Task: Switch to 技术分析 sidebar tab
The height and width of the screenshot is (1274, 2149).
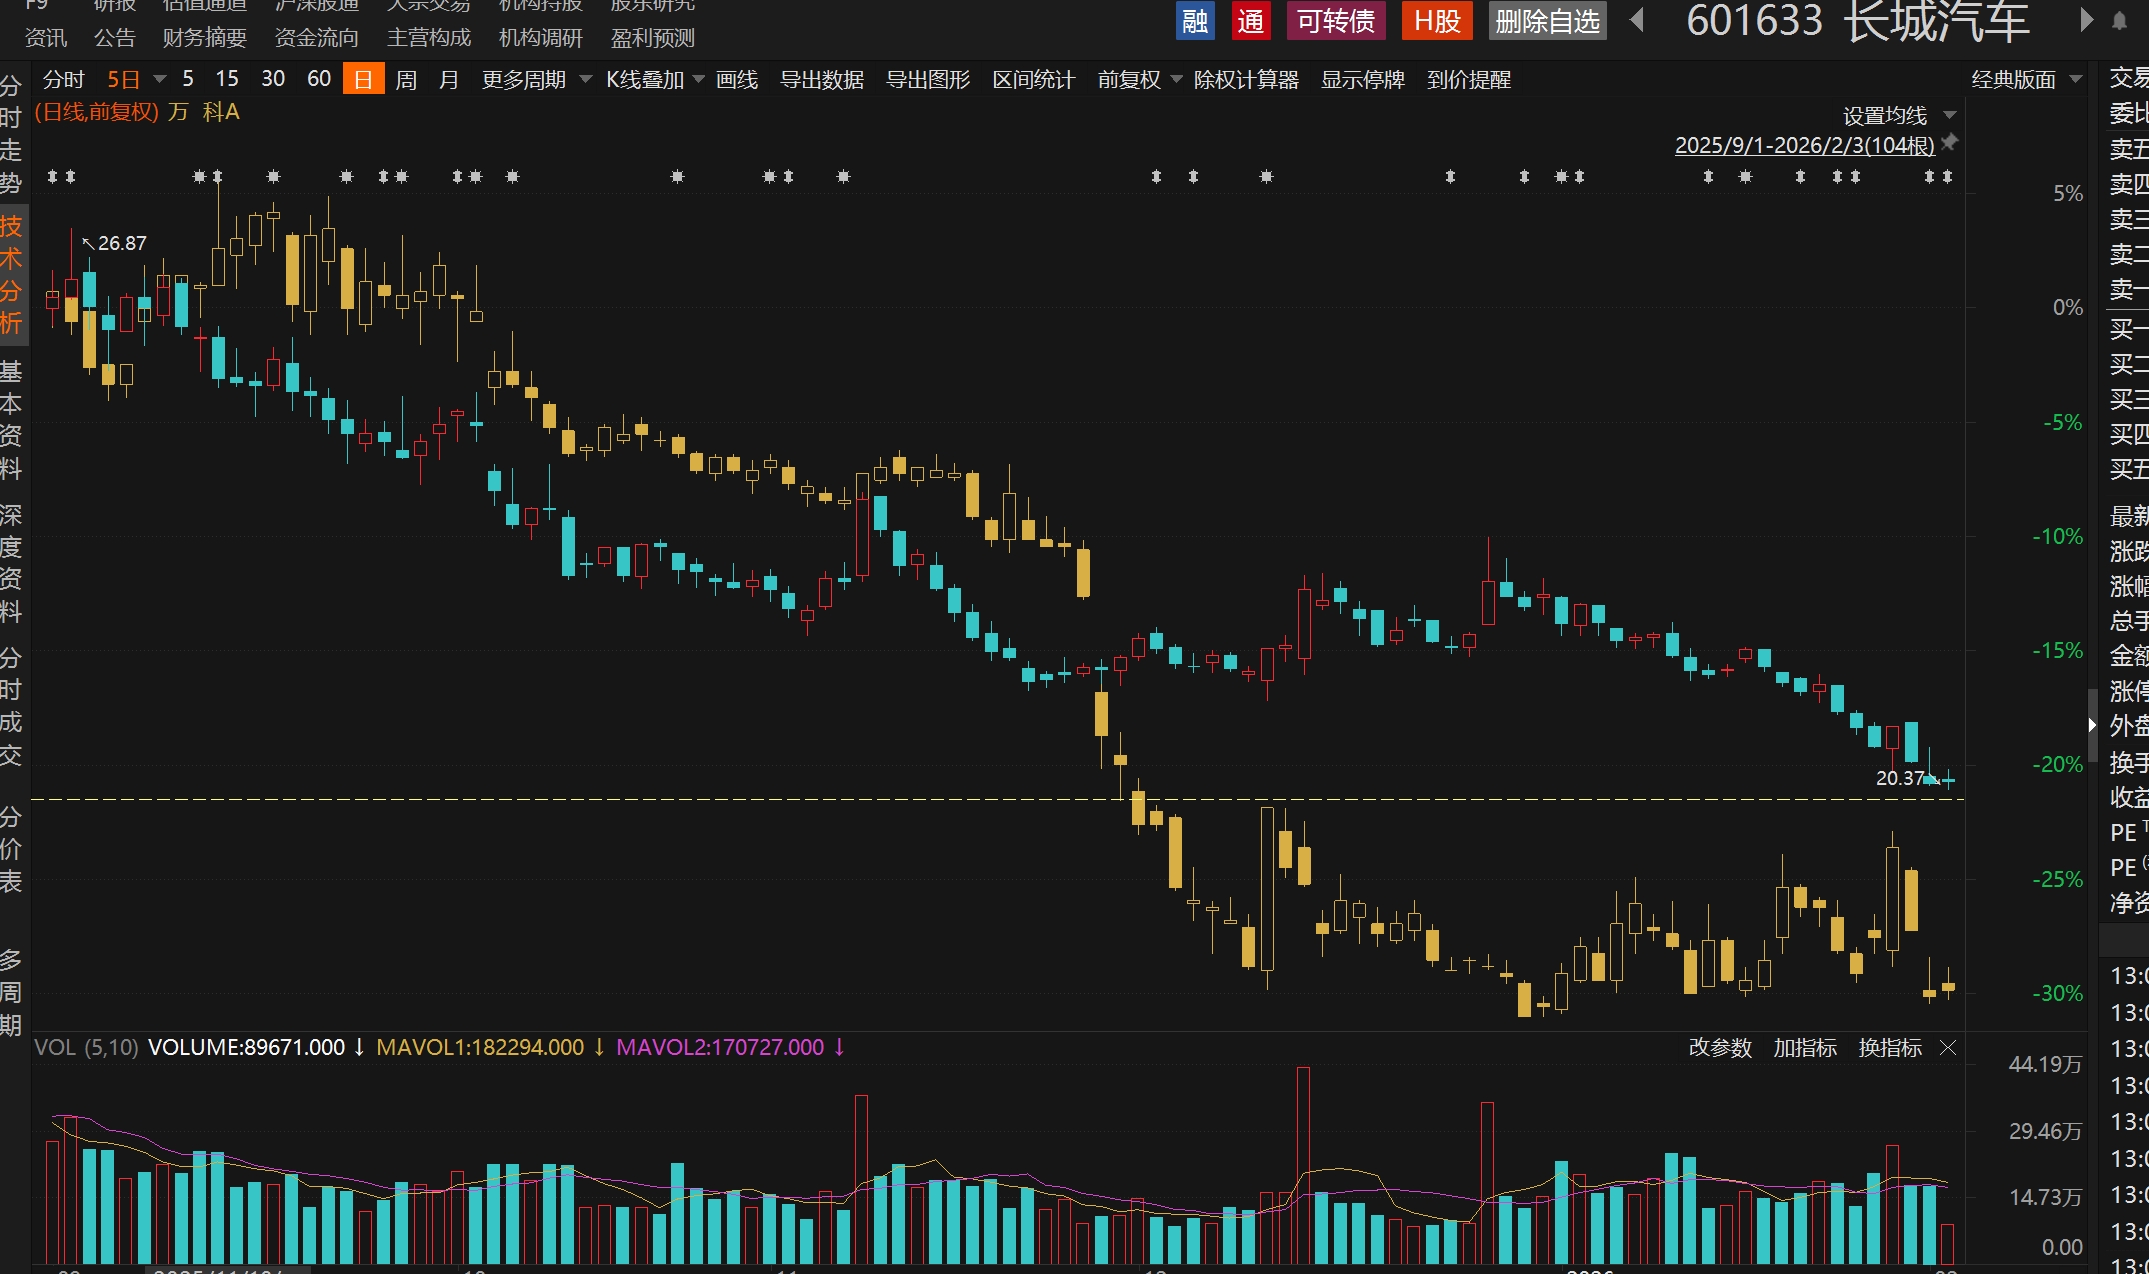Action: tap(11, 275)
